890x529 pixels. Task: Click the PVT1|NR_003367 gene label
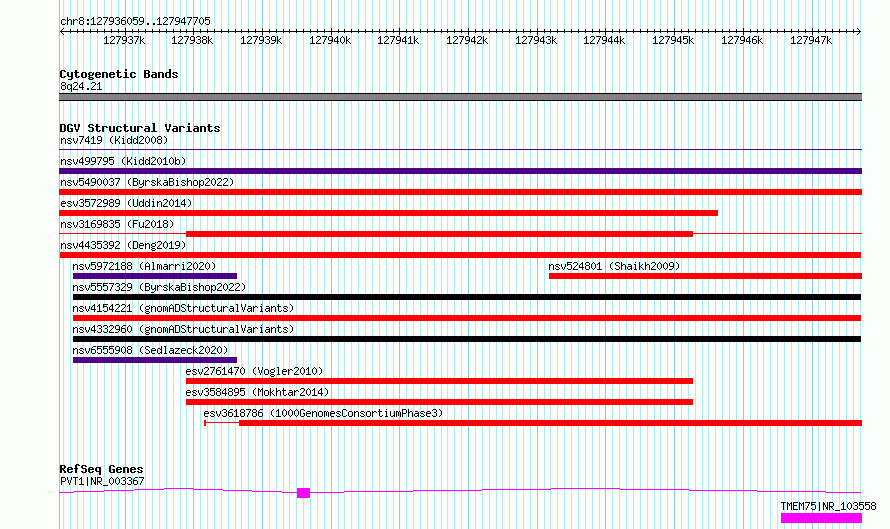102,481
